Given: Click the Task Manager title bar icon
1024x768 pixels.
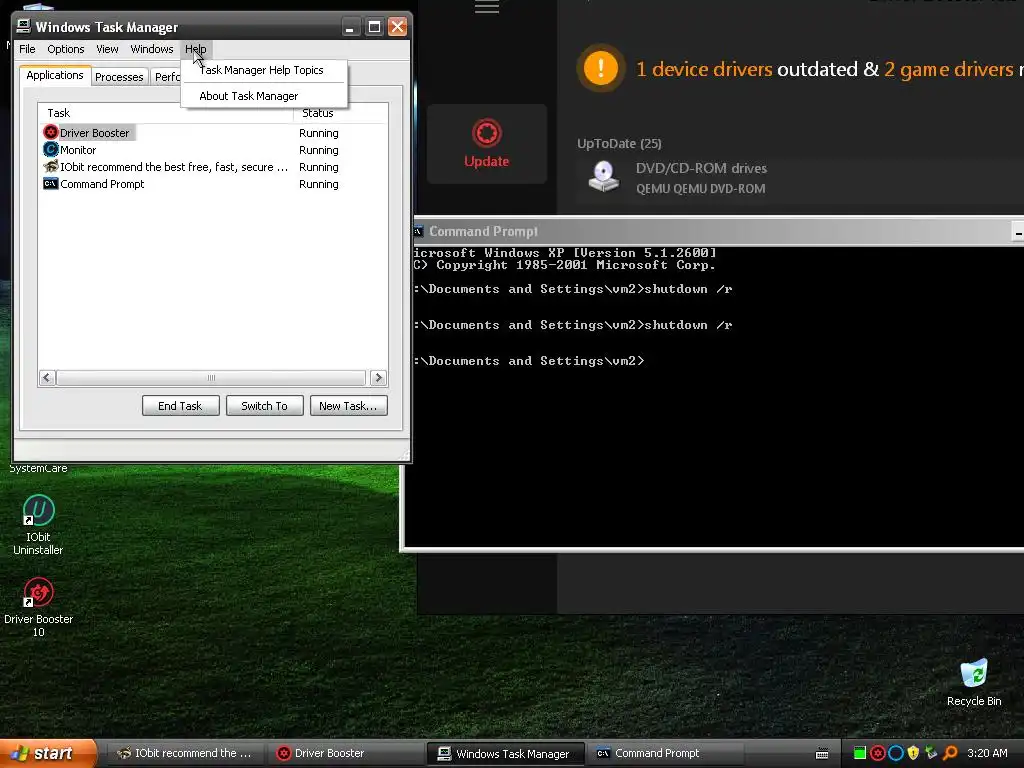Looking at the screenshot, I should tap(24, 26).
